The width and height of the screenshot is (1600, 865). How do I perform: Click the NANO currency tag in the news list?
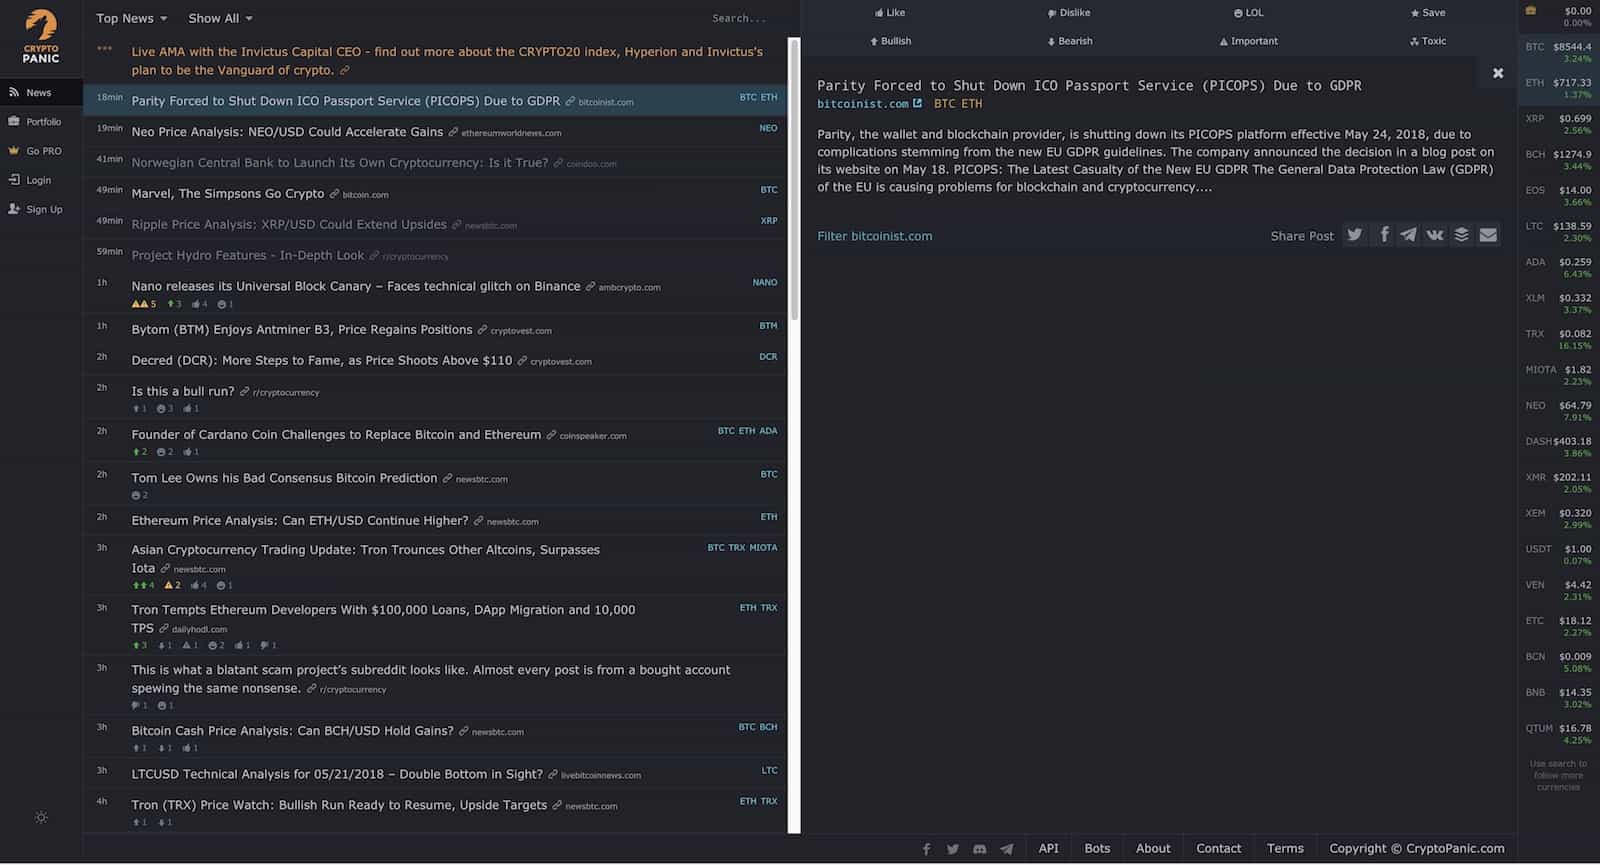click(x=765, y=282)
